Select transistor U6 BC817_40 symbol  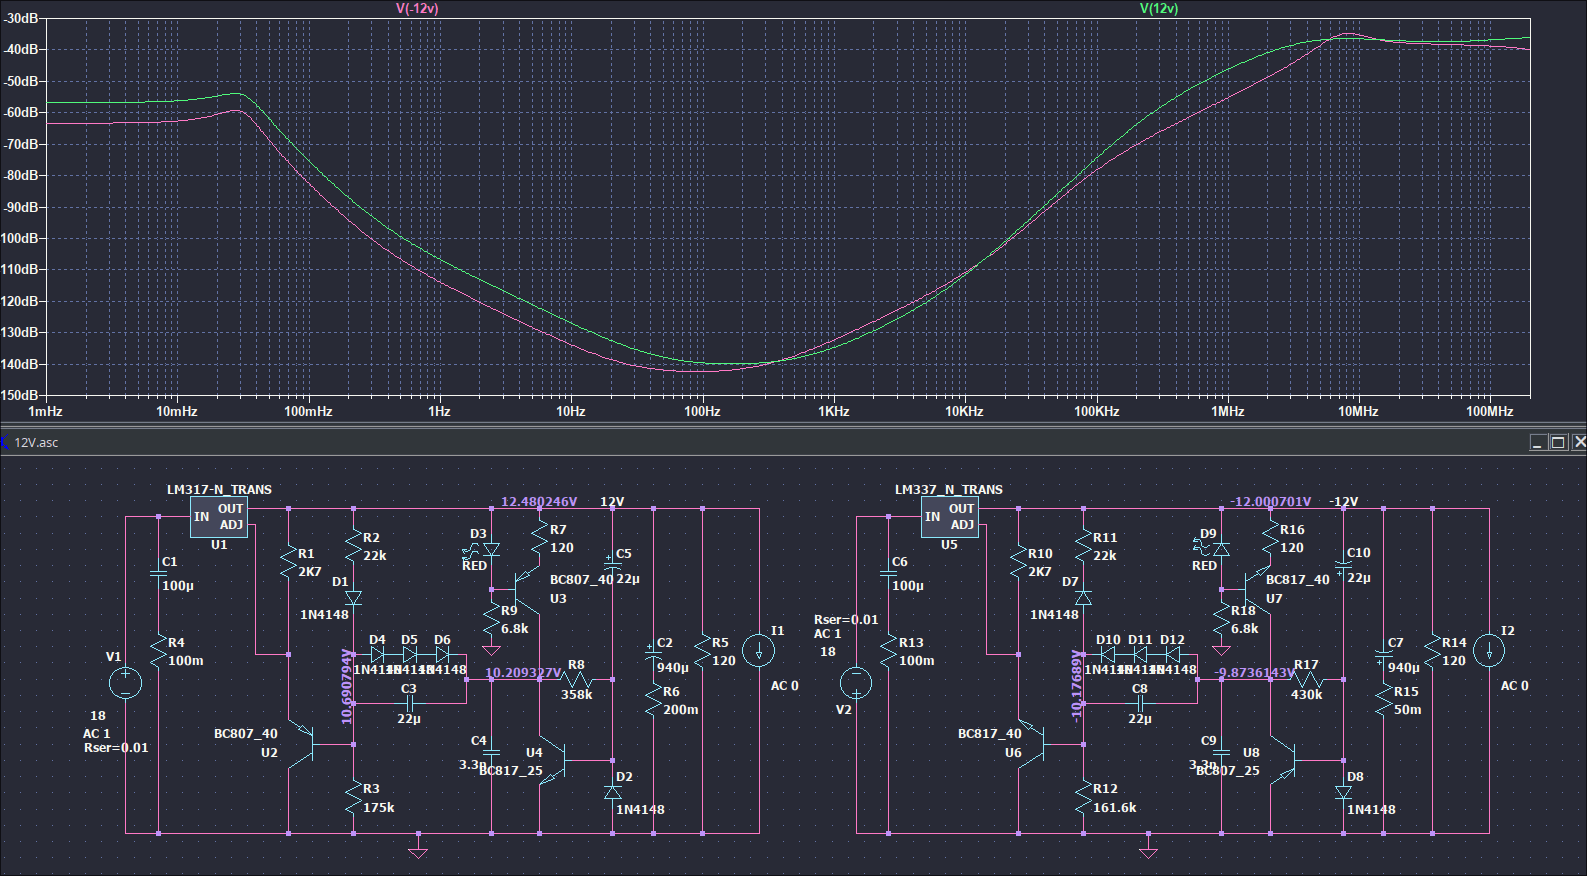point(1031,744)
